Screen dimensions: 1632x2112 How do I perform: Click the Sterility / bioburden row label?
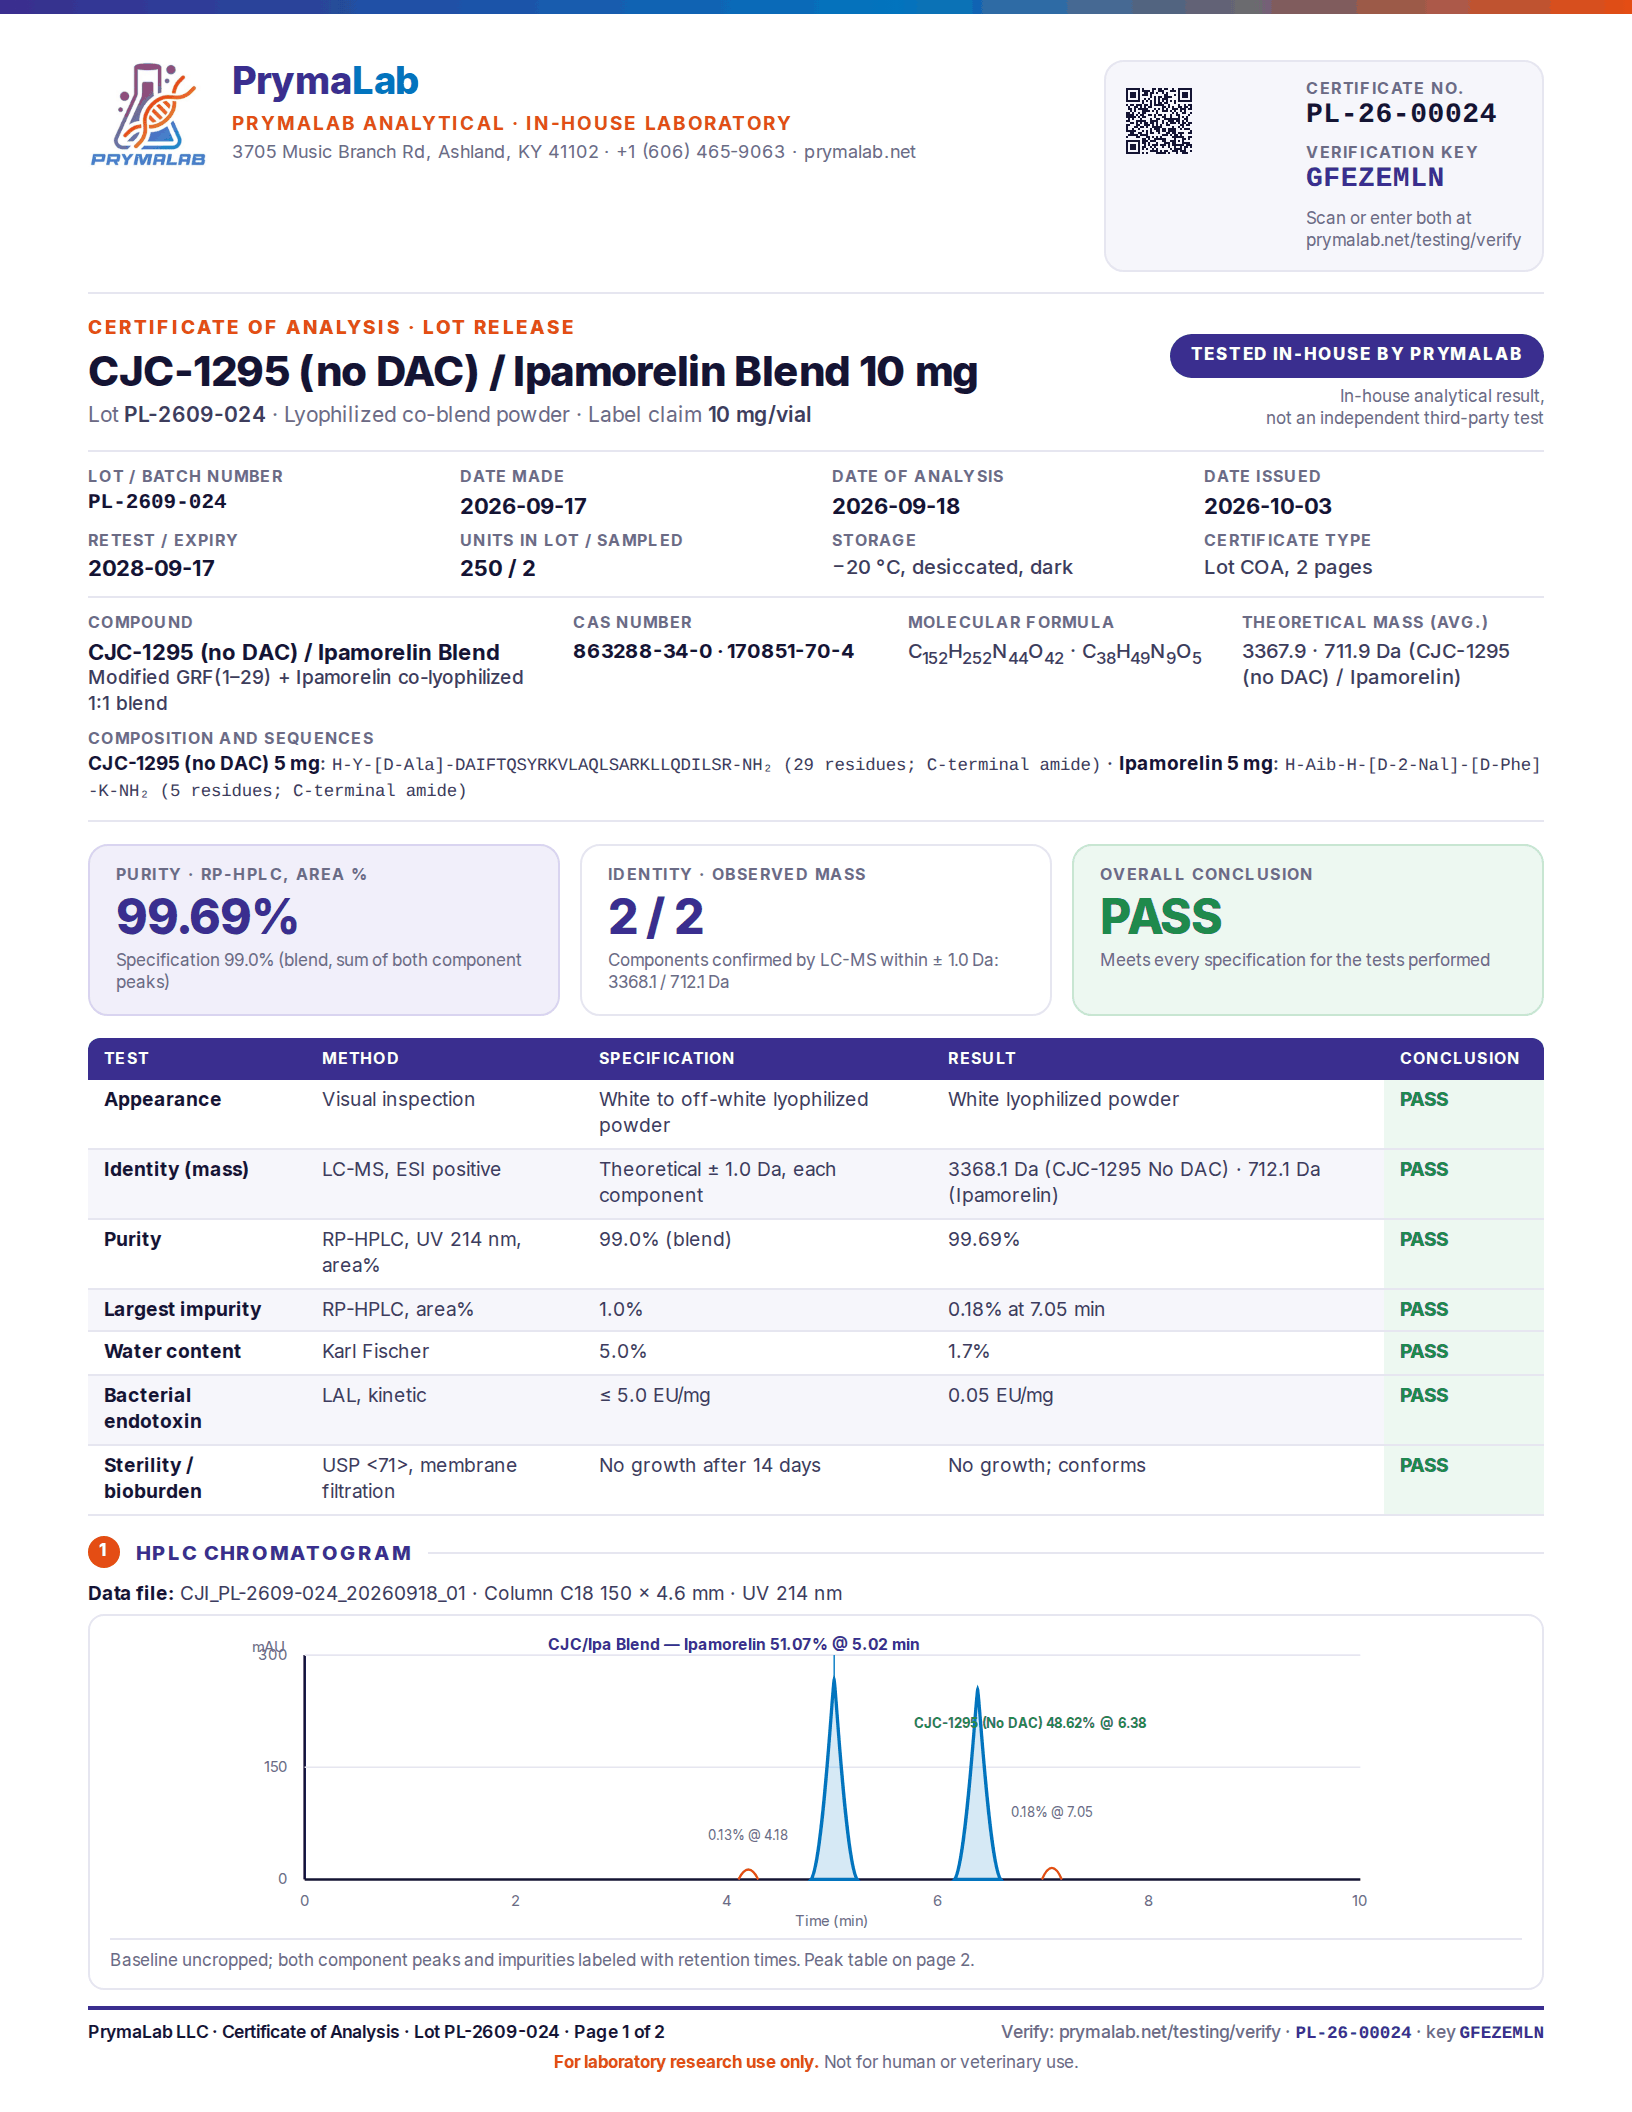(153, 1478)
